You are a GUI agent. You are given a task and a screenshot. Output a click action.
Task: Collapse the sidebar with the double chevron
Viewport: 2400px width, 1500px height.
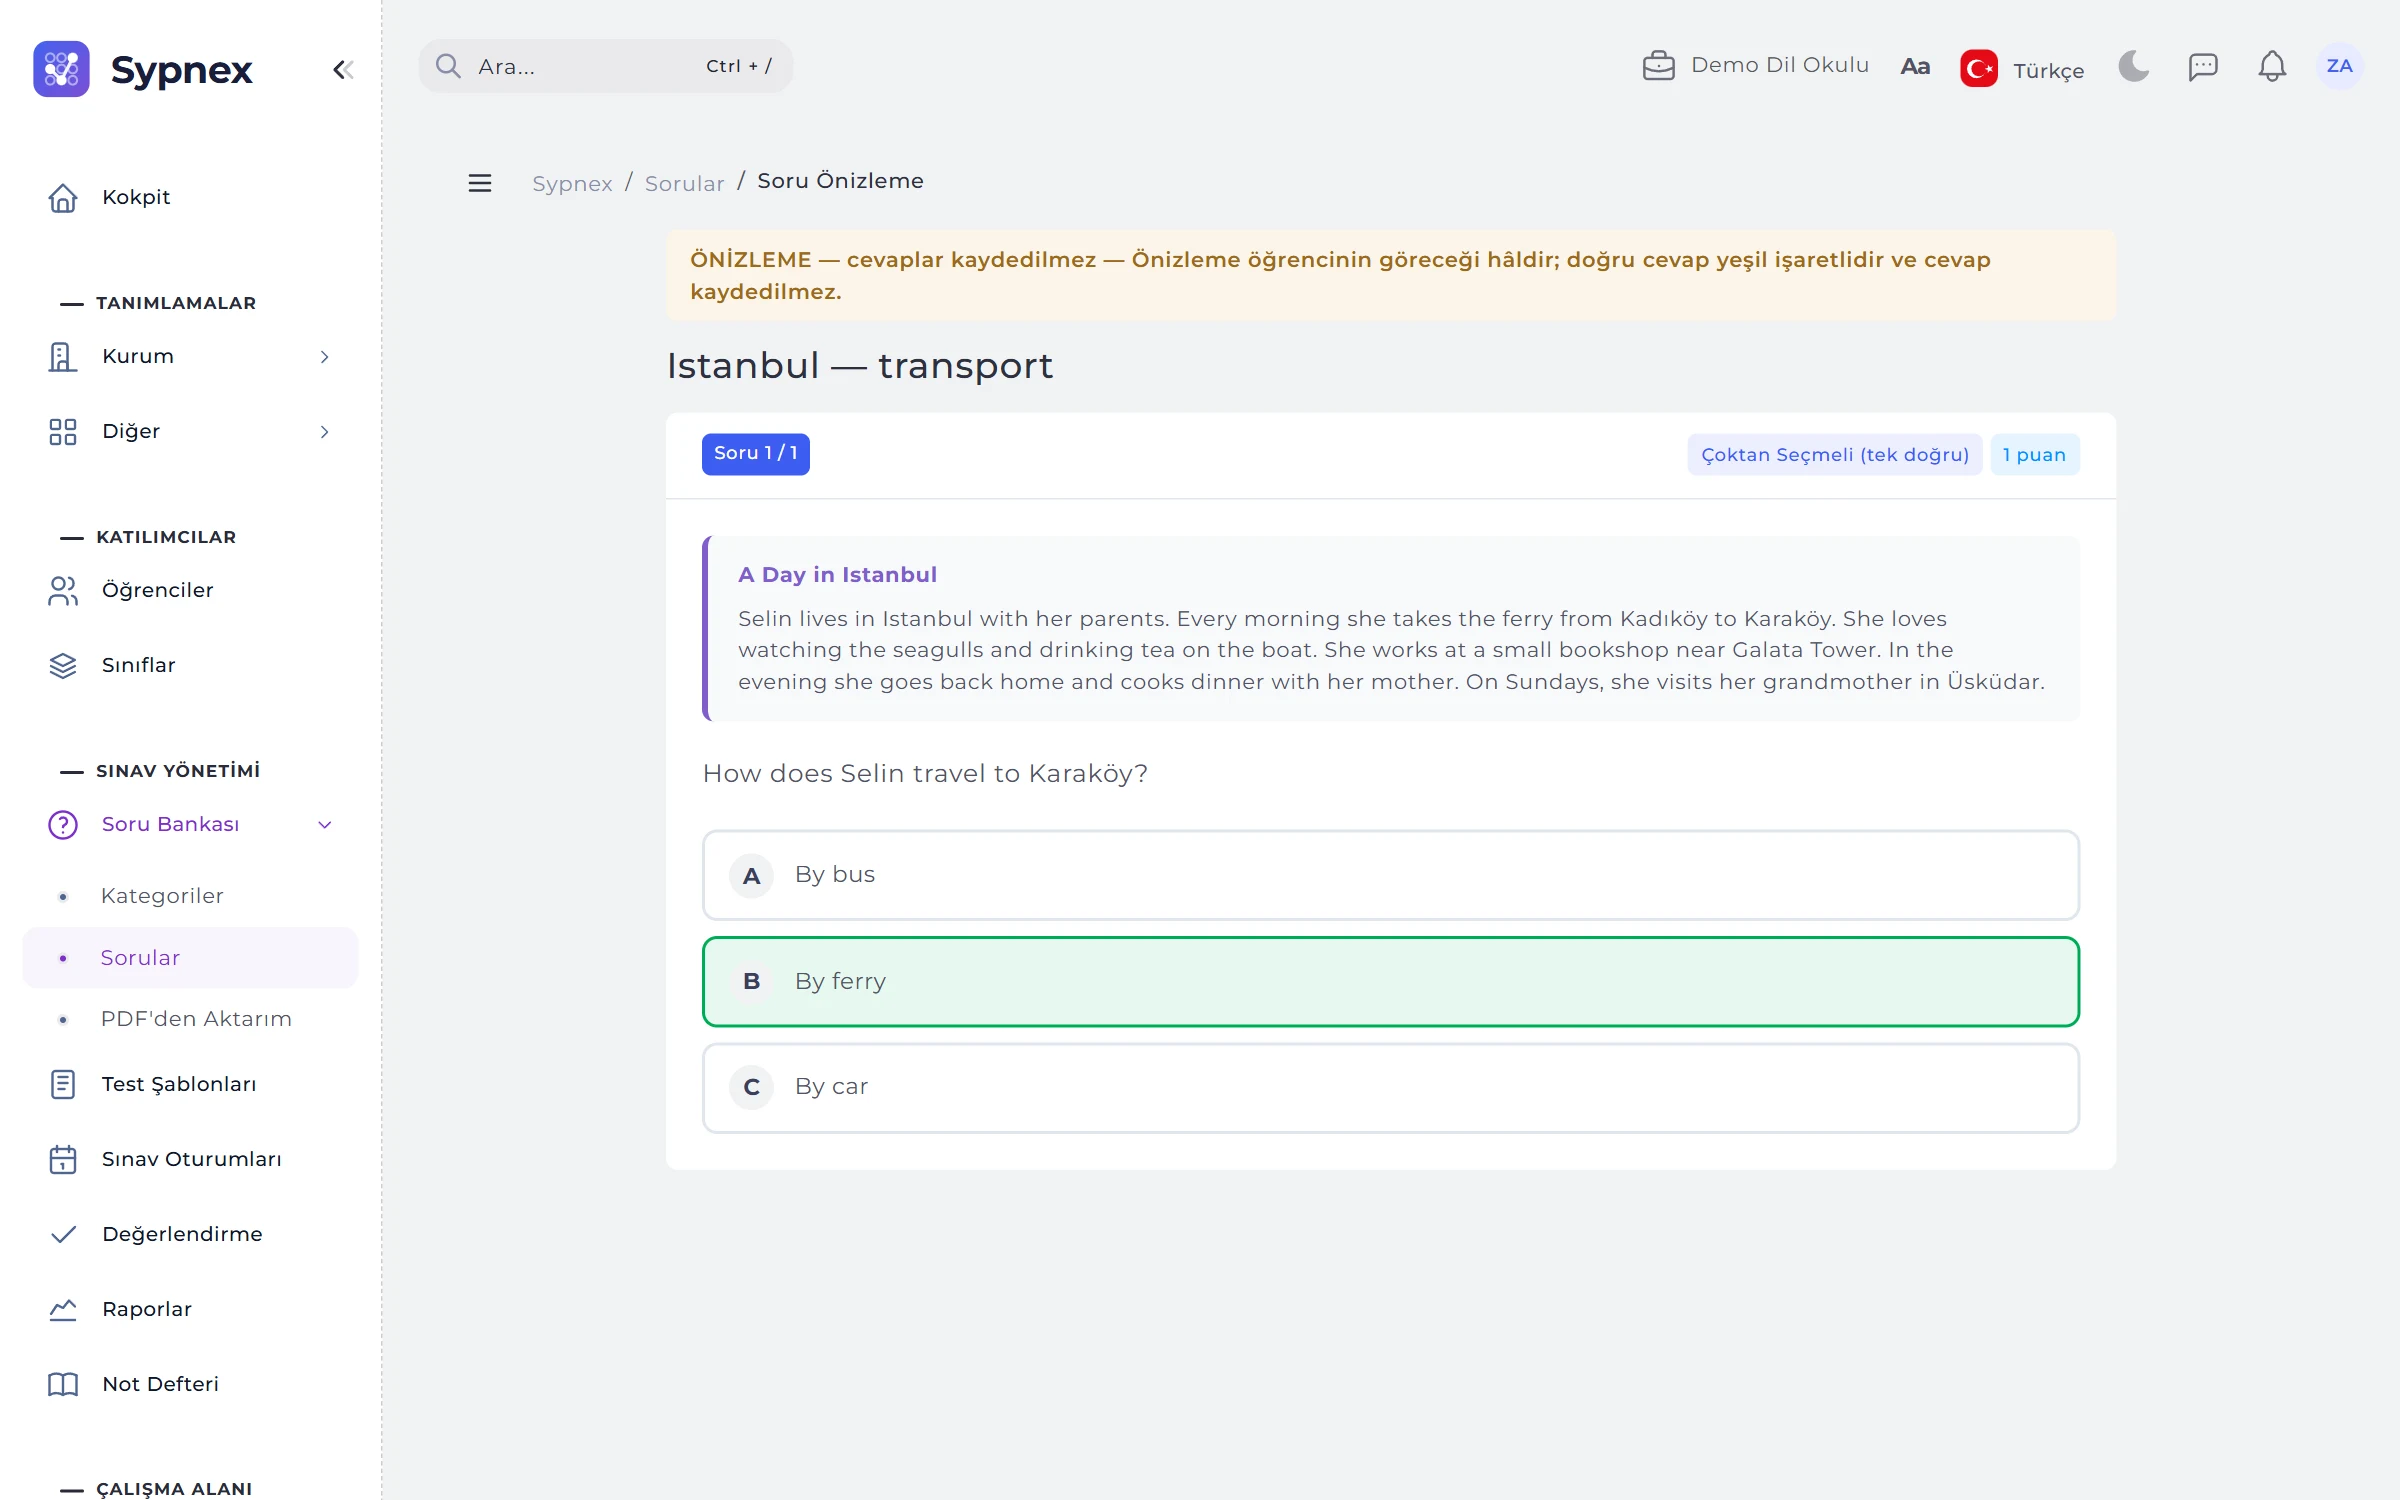[x=343, y=69]
